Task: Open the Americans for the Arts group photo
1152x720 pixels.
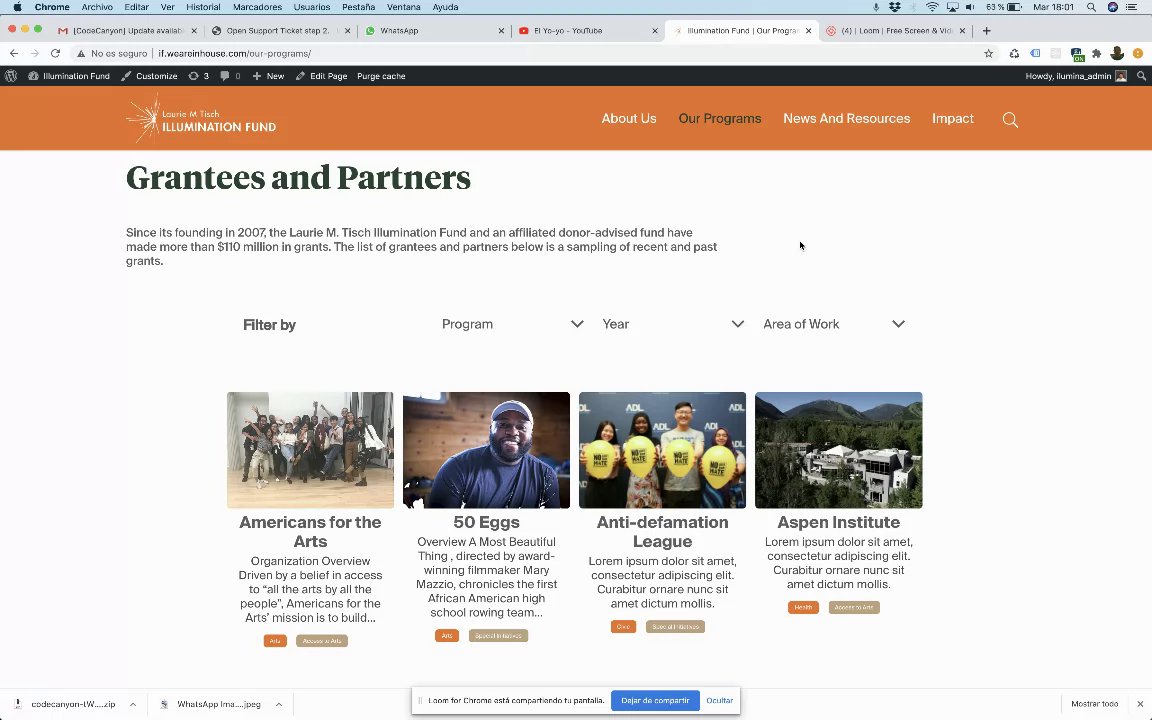Action: (310, 450)
